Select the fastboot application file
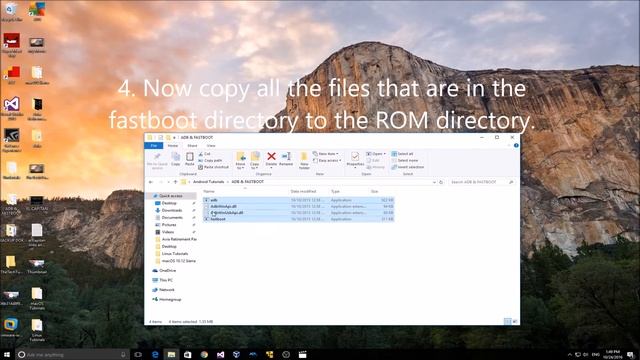The width and height of the screenshot is (640, 360). coord(298,219)
